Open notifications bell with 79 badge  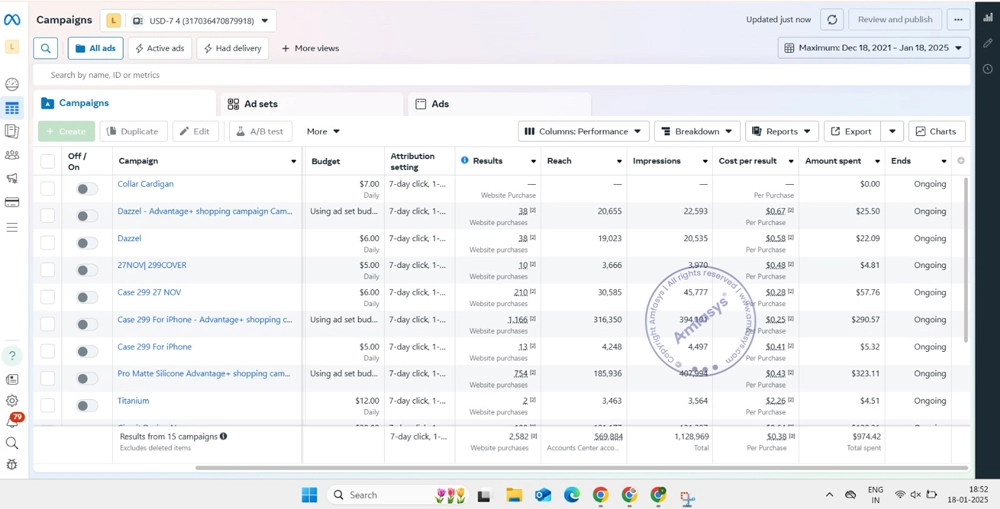pos(13,421)
